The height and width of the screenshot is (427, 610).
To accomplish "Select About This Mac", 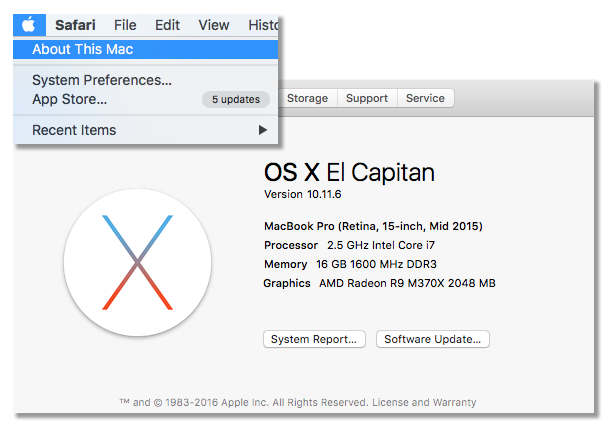I will [145, 49].
